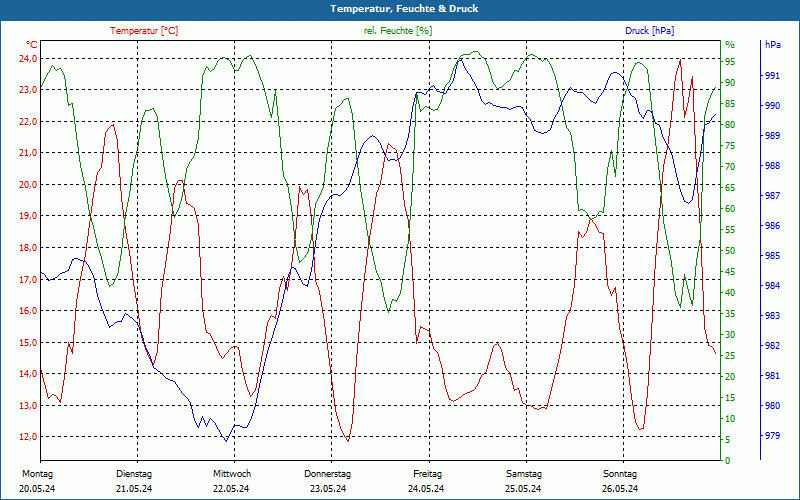800x500 pixels.
Task: Click the 'Dienstag' day label
Action: coord(134,474)
